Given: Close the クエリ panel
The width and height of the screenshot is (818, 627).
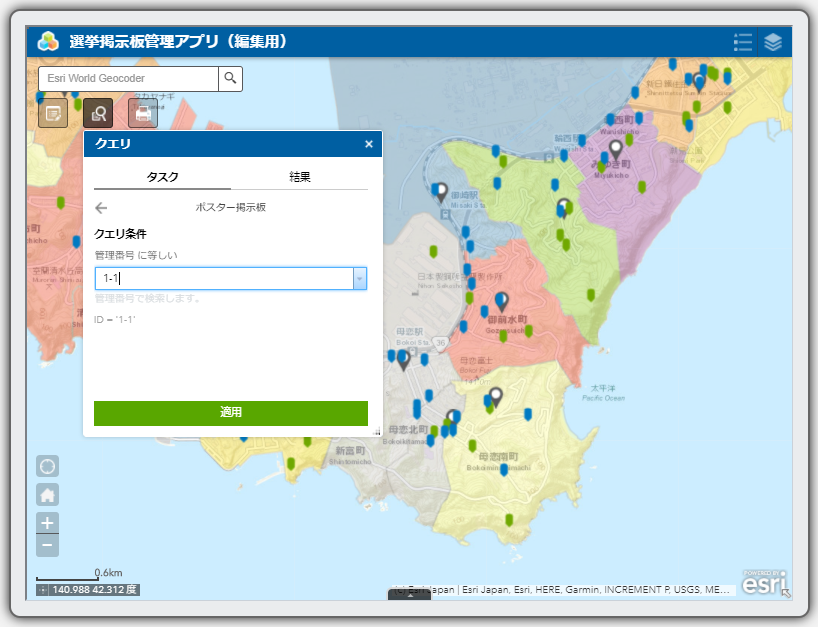Looking at the screenshot, I should 369,144.
